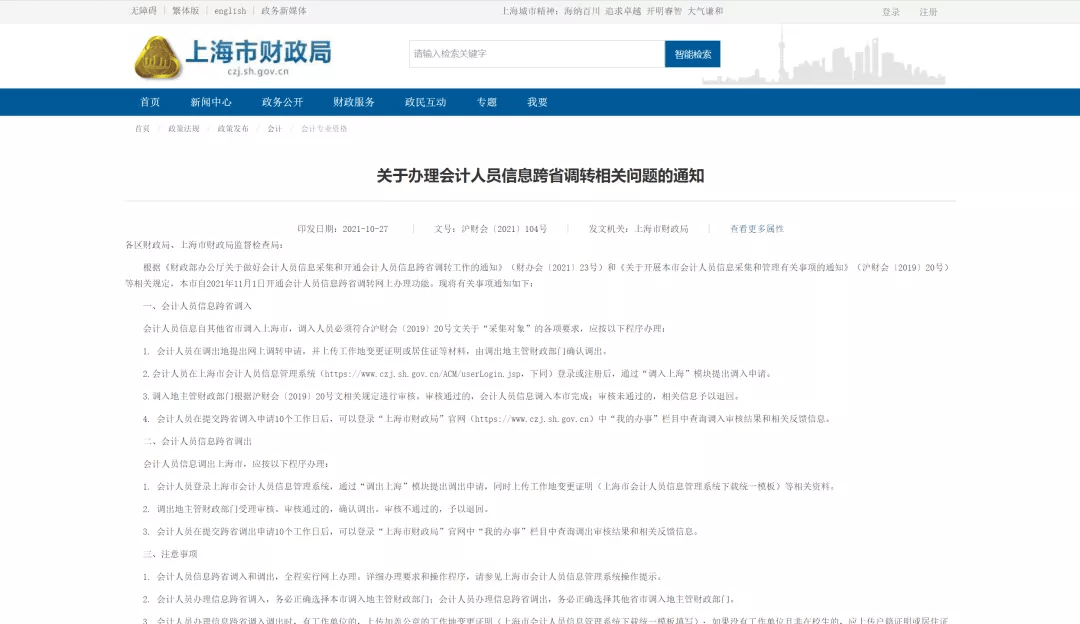
Task: Switch the site to english
Action: (230, 11)
